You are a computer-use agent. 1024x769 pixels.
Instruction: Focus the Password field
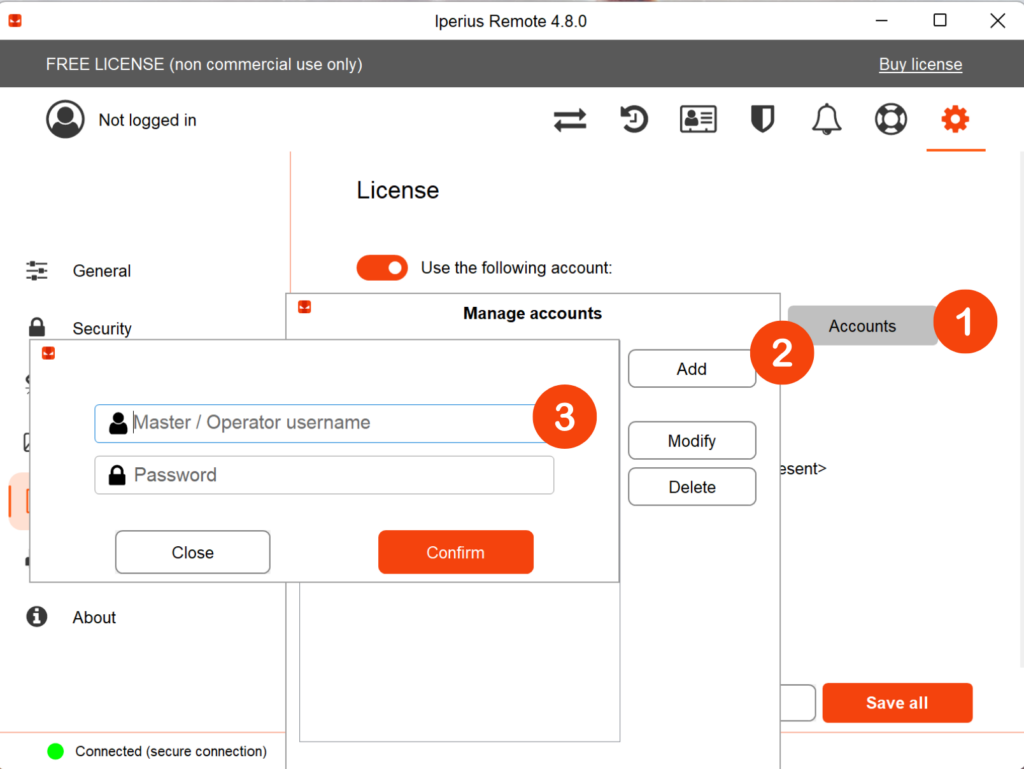(x=324, y=475)
